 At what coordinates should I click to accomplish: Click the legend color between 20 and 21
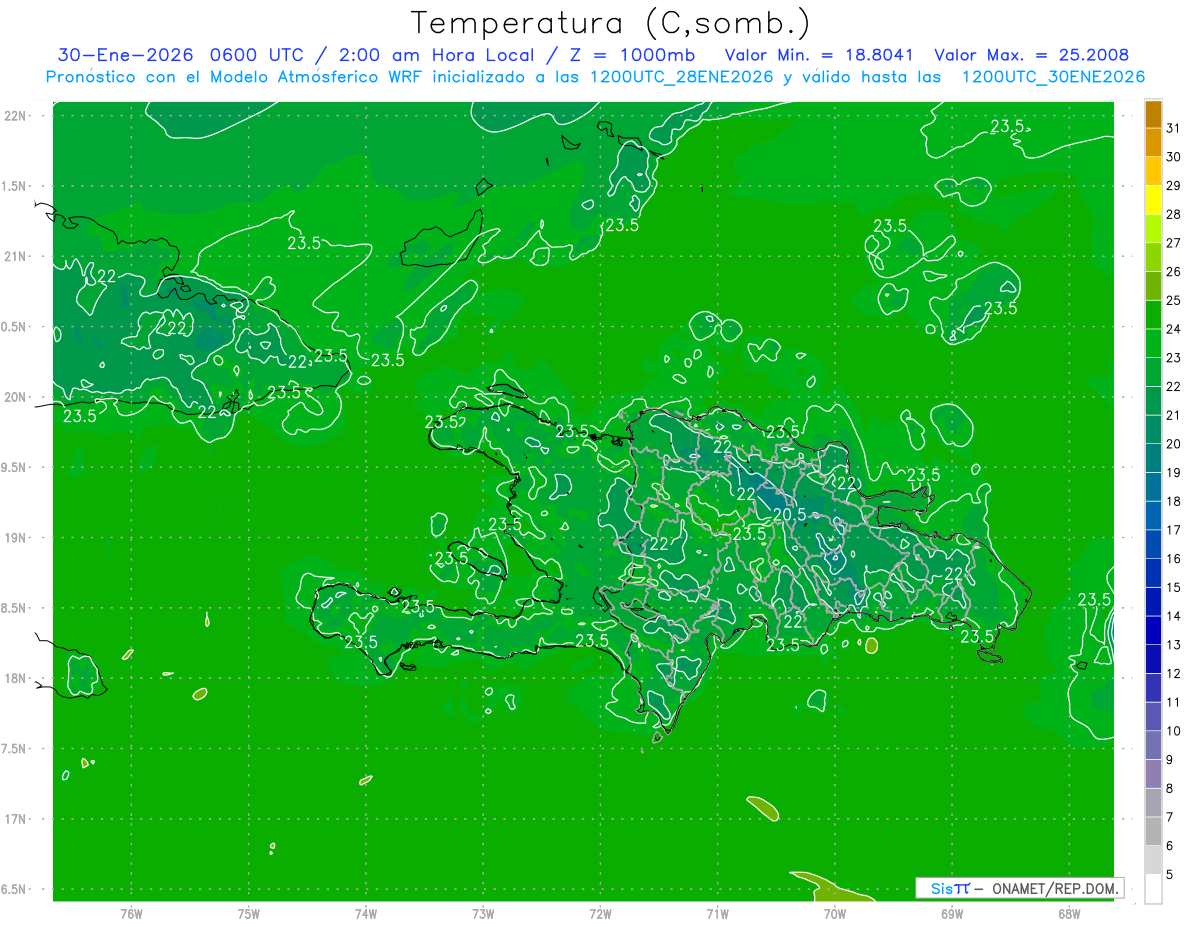coord(1153,430)
